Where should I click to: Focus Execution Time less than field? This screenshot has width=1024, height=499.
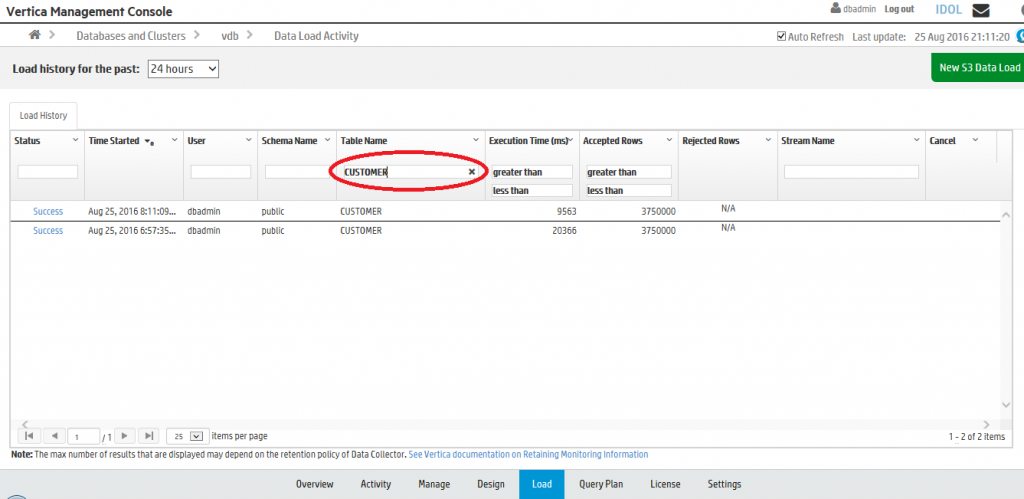(x=532, y=191)
